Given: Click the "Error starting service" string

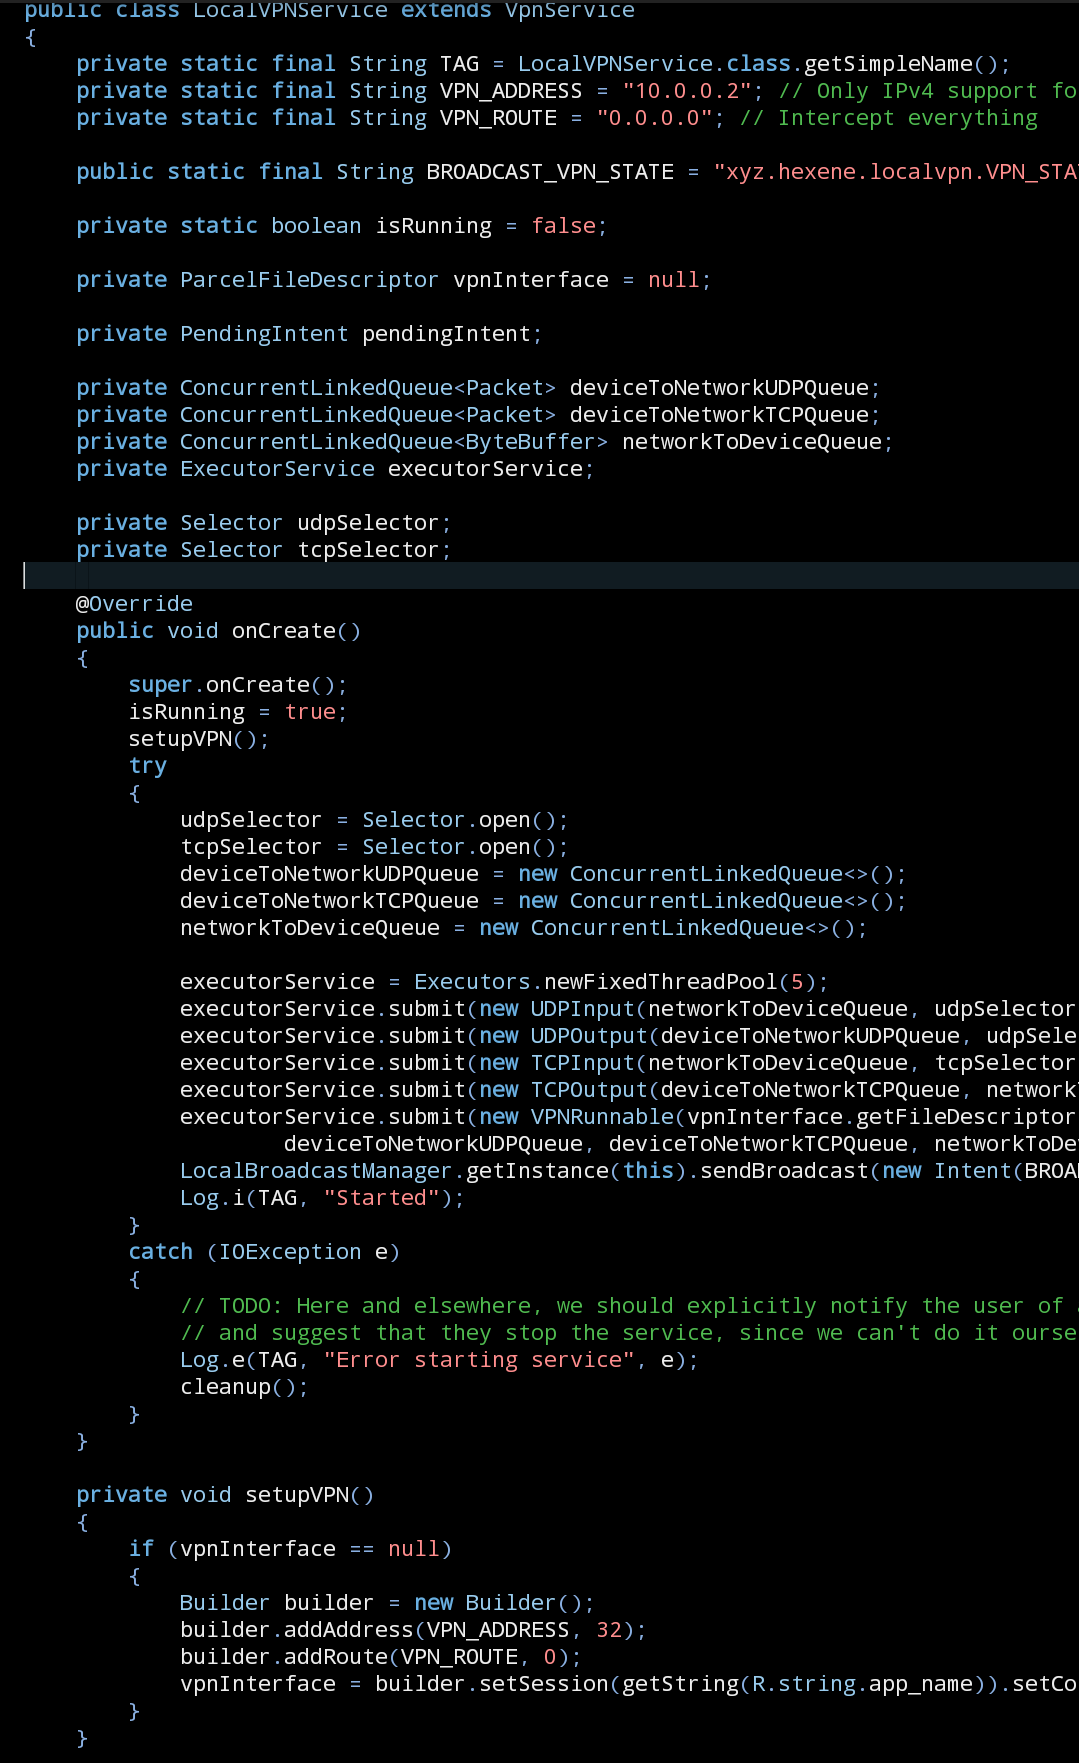Looking at the screenshot, I should tap(478, 1360).
